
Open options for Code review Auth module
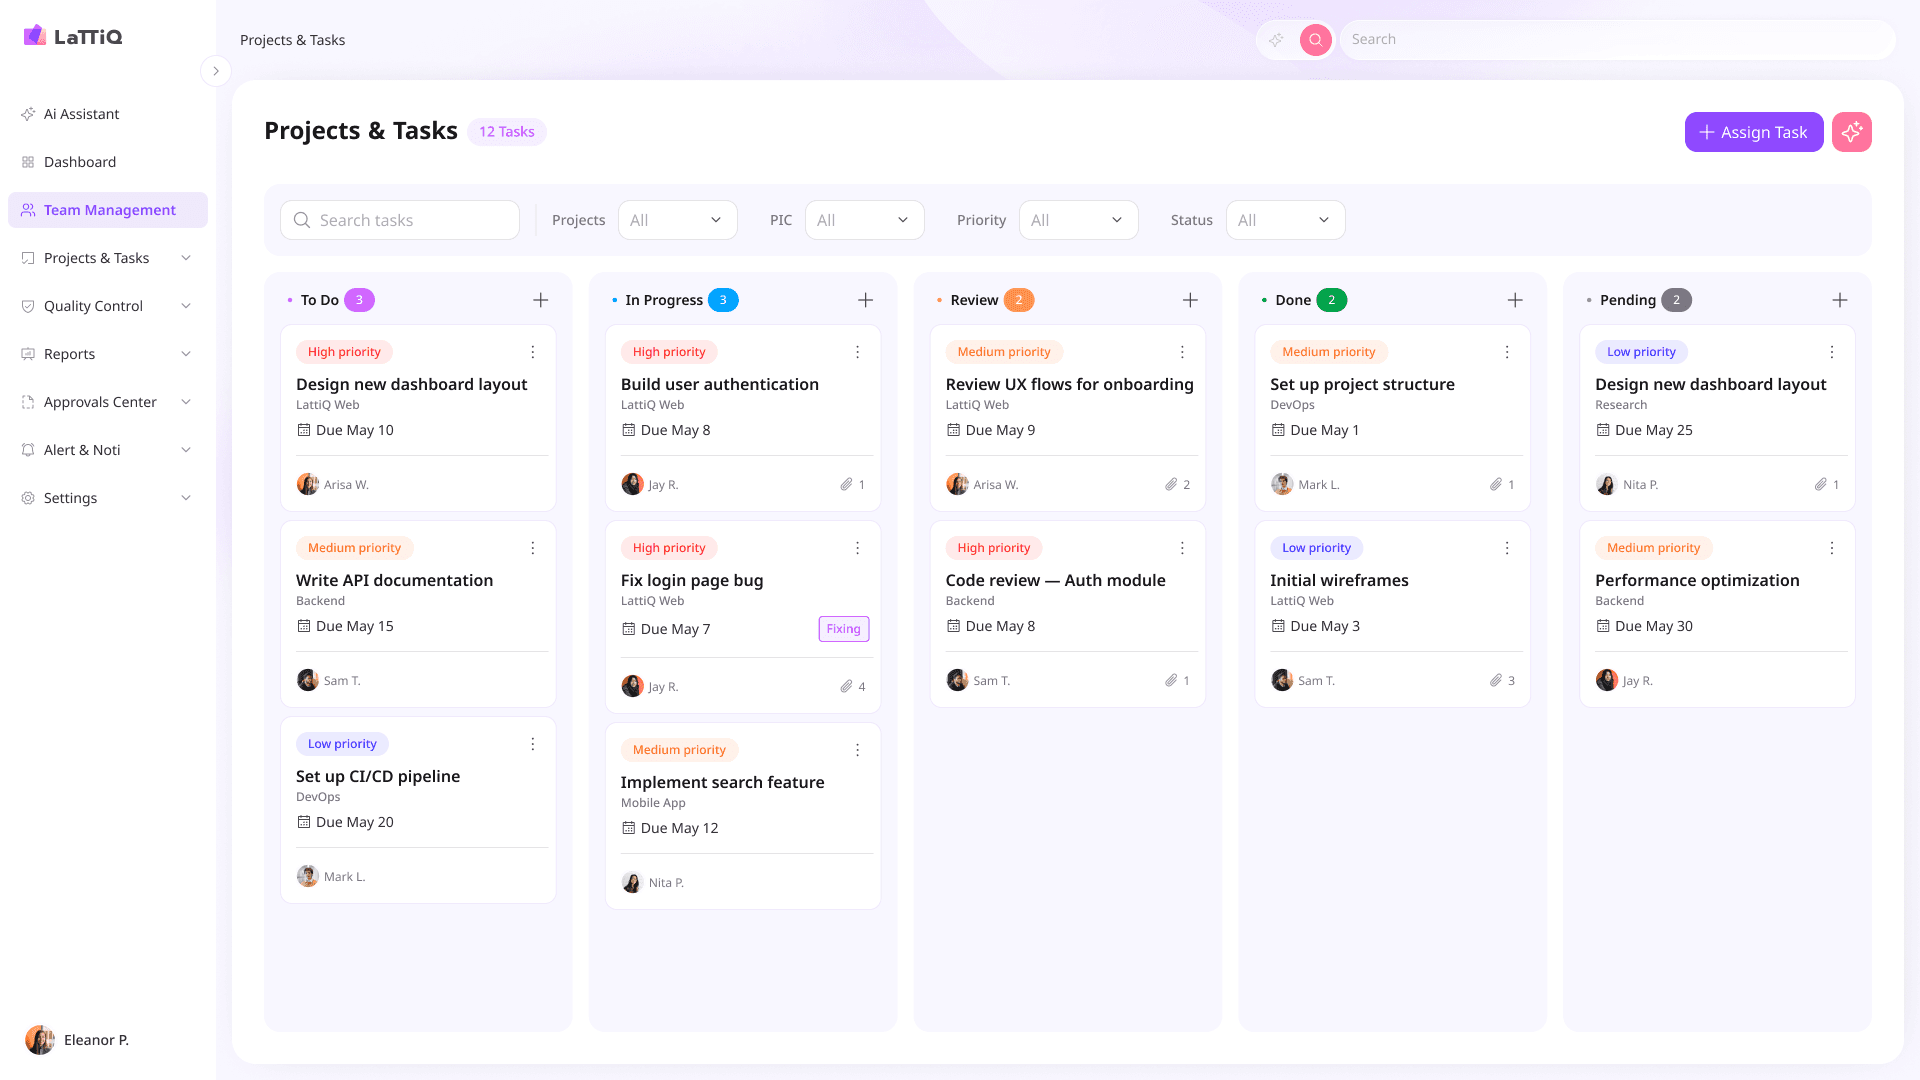[x=1182, y=548]
